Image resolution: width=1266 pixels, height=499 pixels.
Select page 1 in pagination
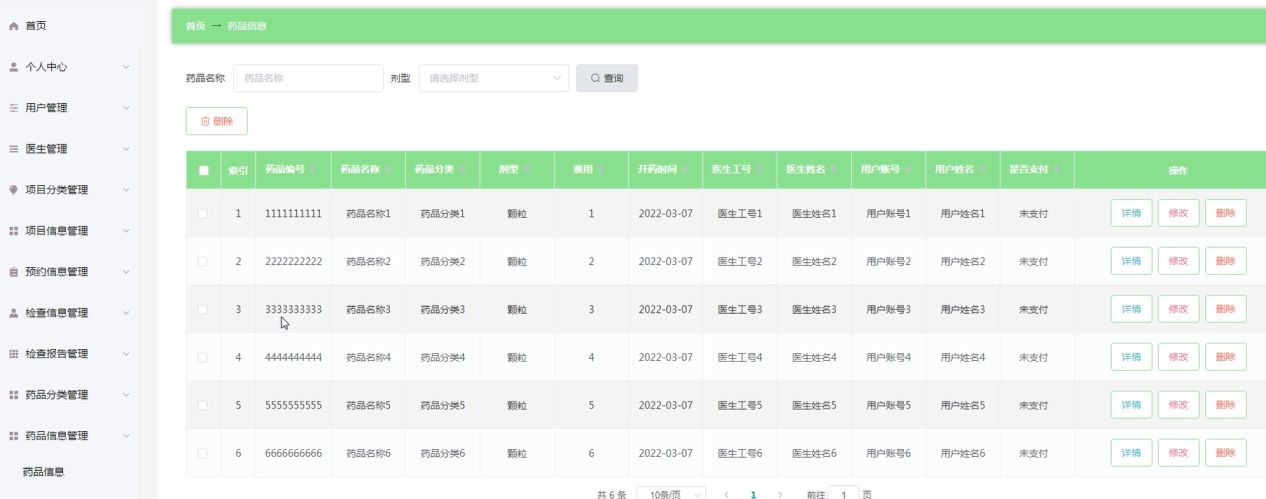(x=753, y=494)
